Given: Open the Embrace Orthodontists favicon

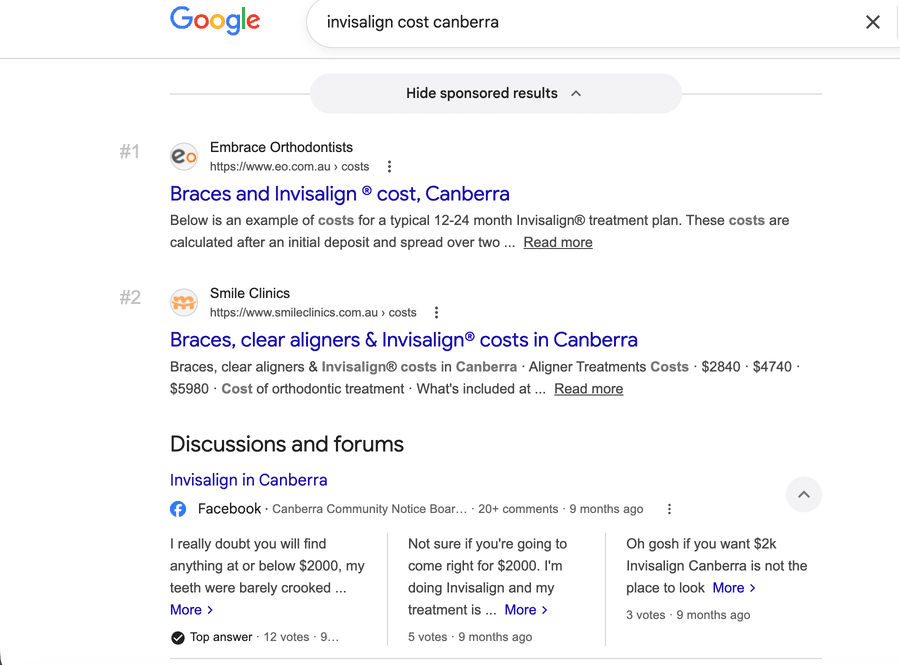Looking at the screenshot, I should click(184, 156).
